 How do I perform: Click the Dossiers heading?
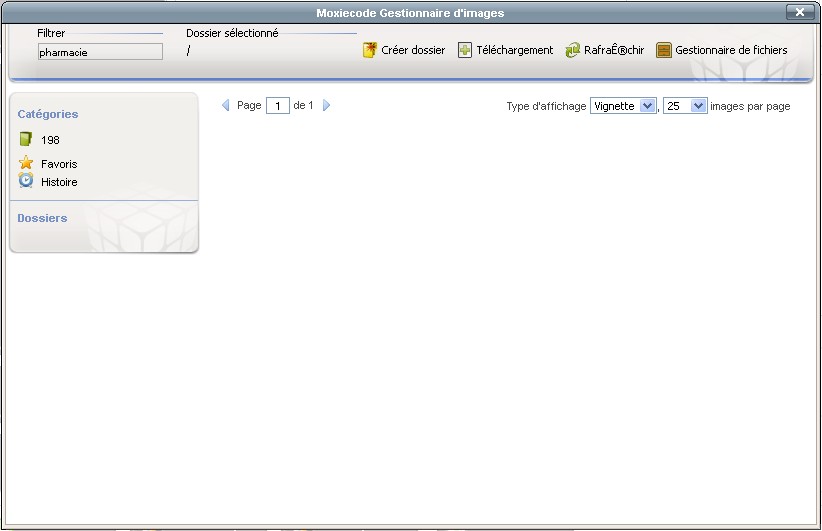[42, 218]
